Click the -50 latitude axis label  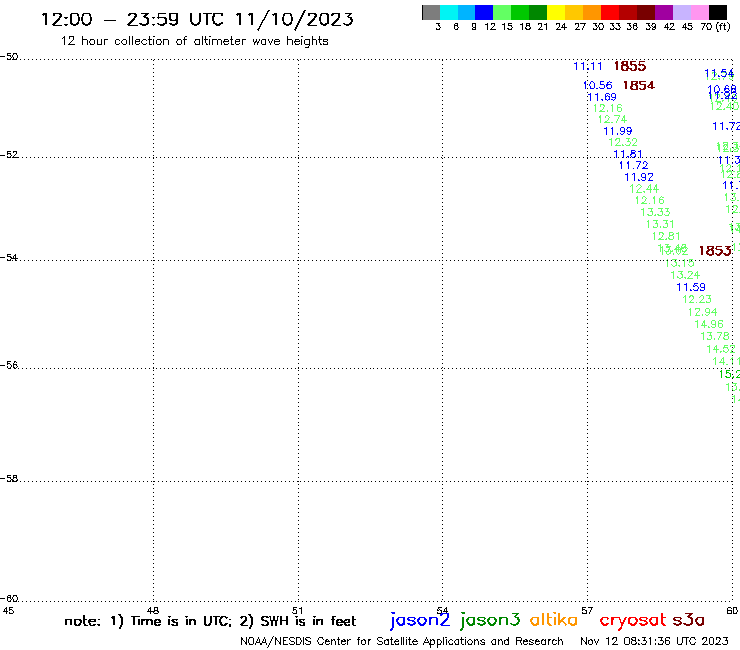[x=9, y=57]
